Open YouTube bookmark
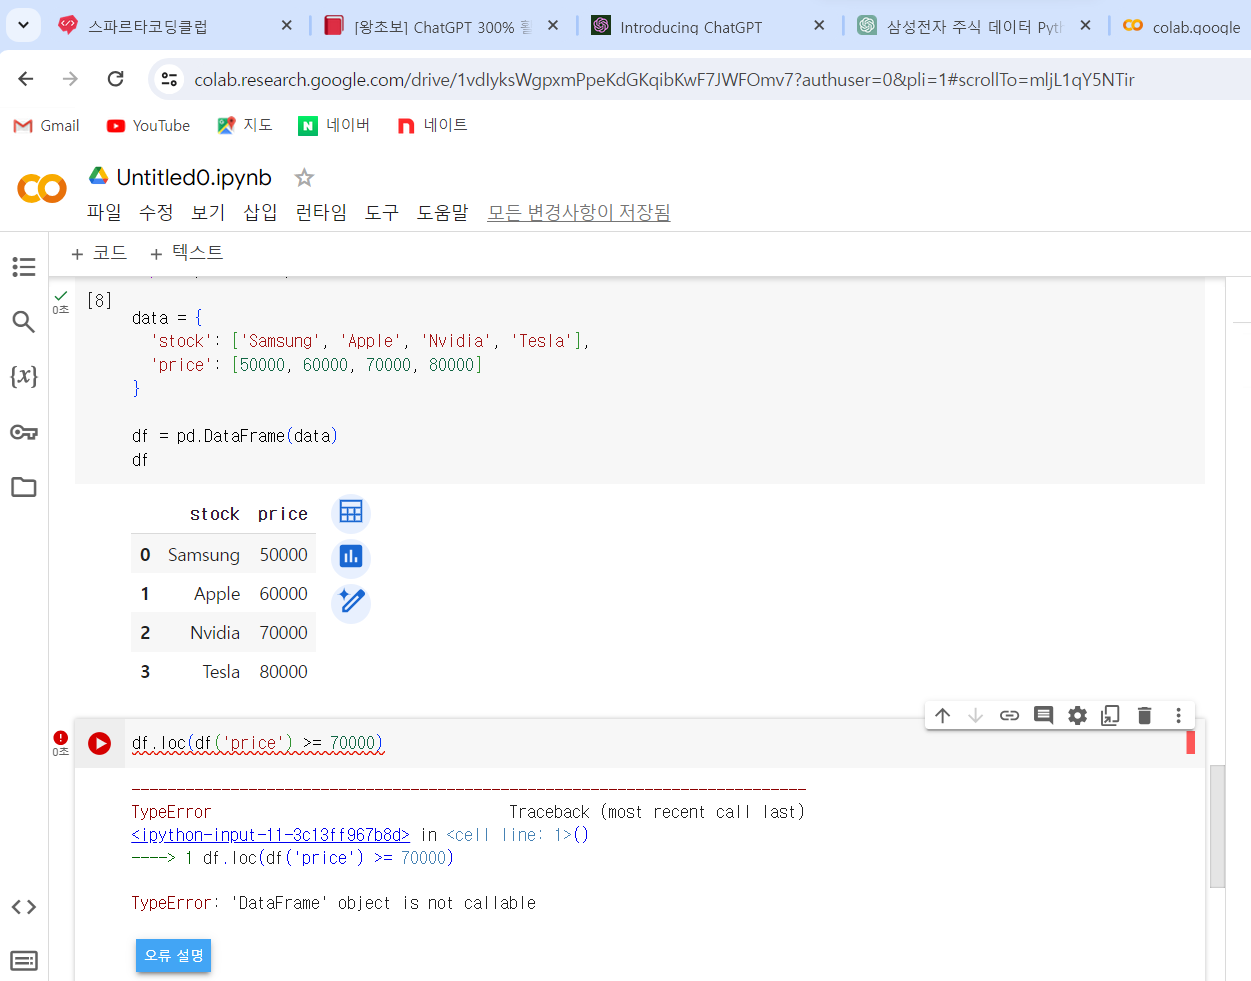This screenshot has height=981, width=1251. [148, 125]
